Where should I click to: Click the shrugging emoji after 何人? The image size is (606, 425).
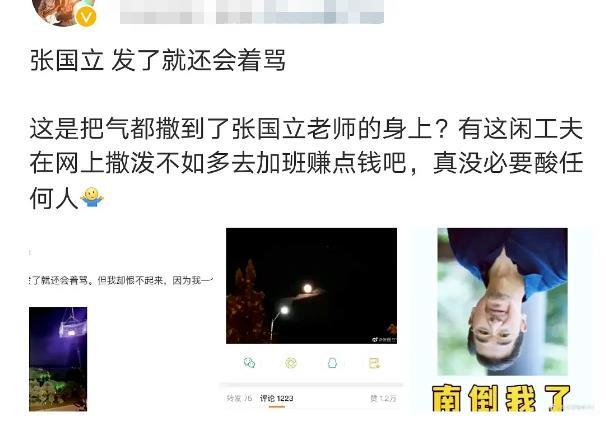point(92,197)
